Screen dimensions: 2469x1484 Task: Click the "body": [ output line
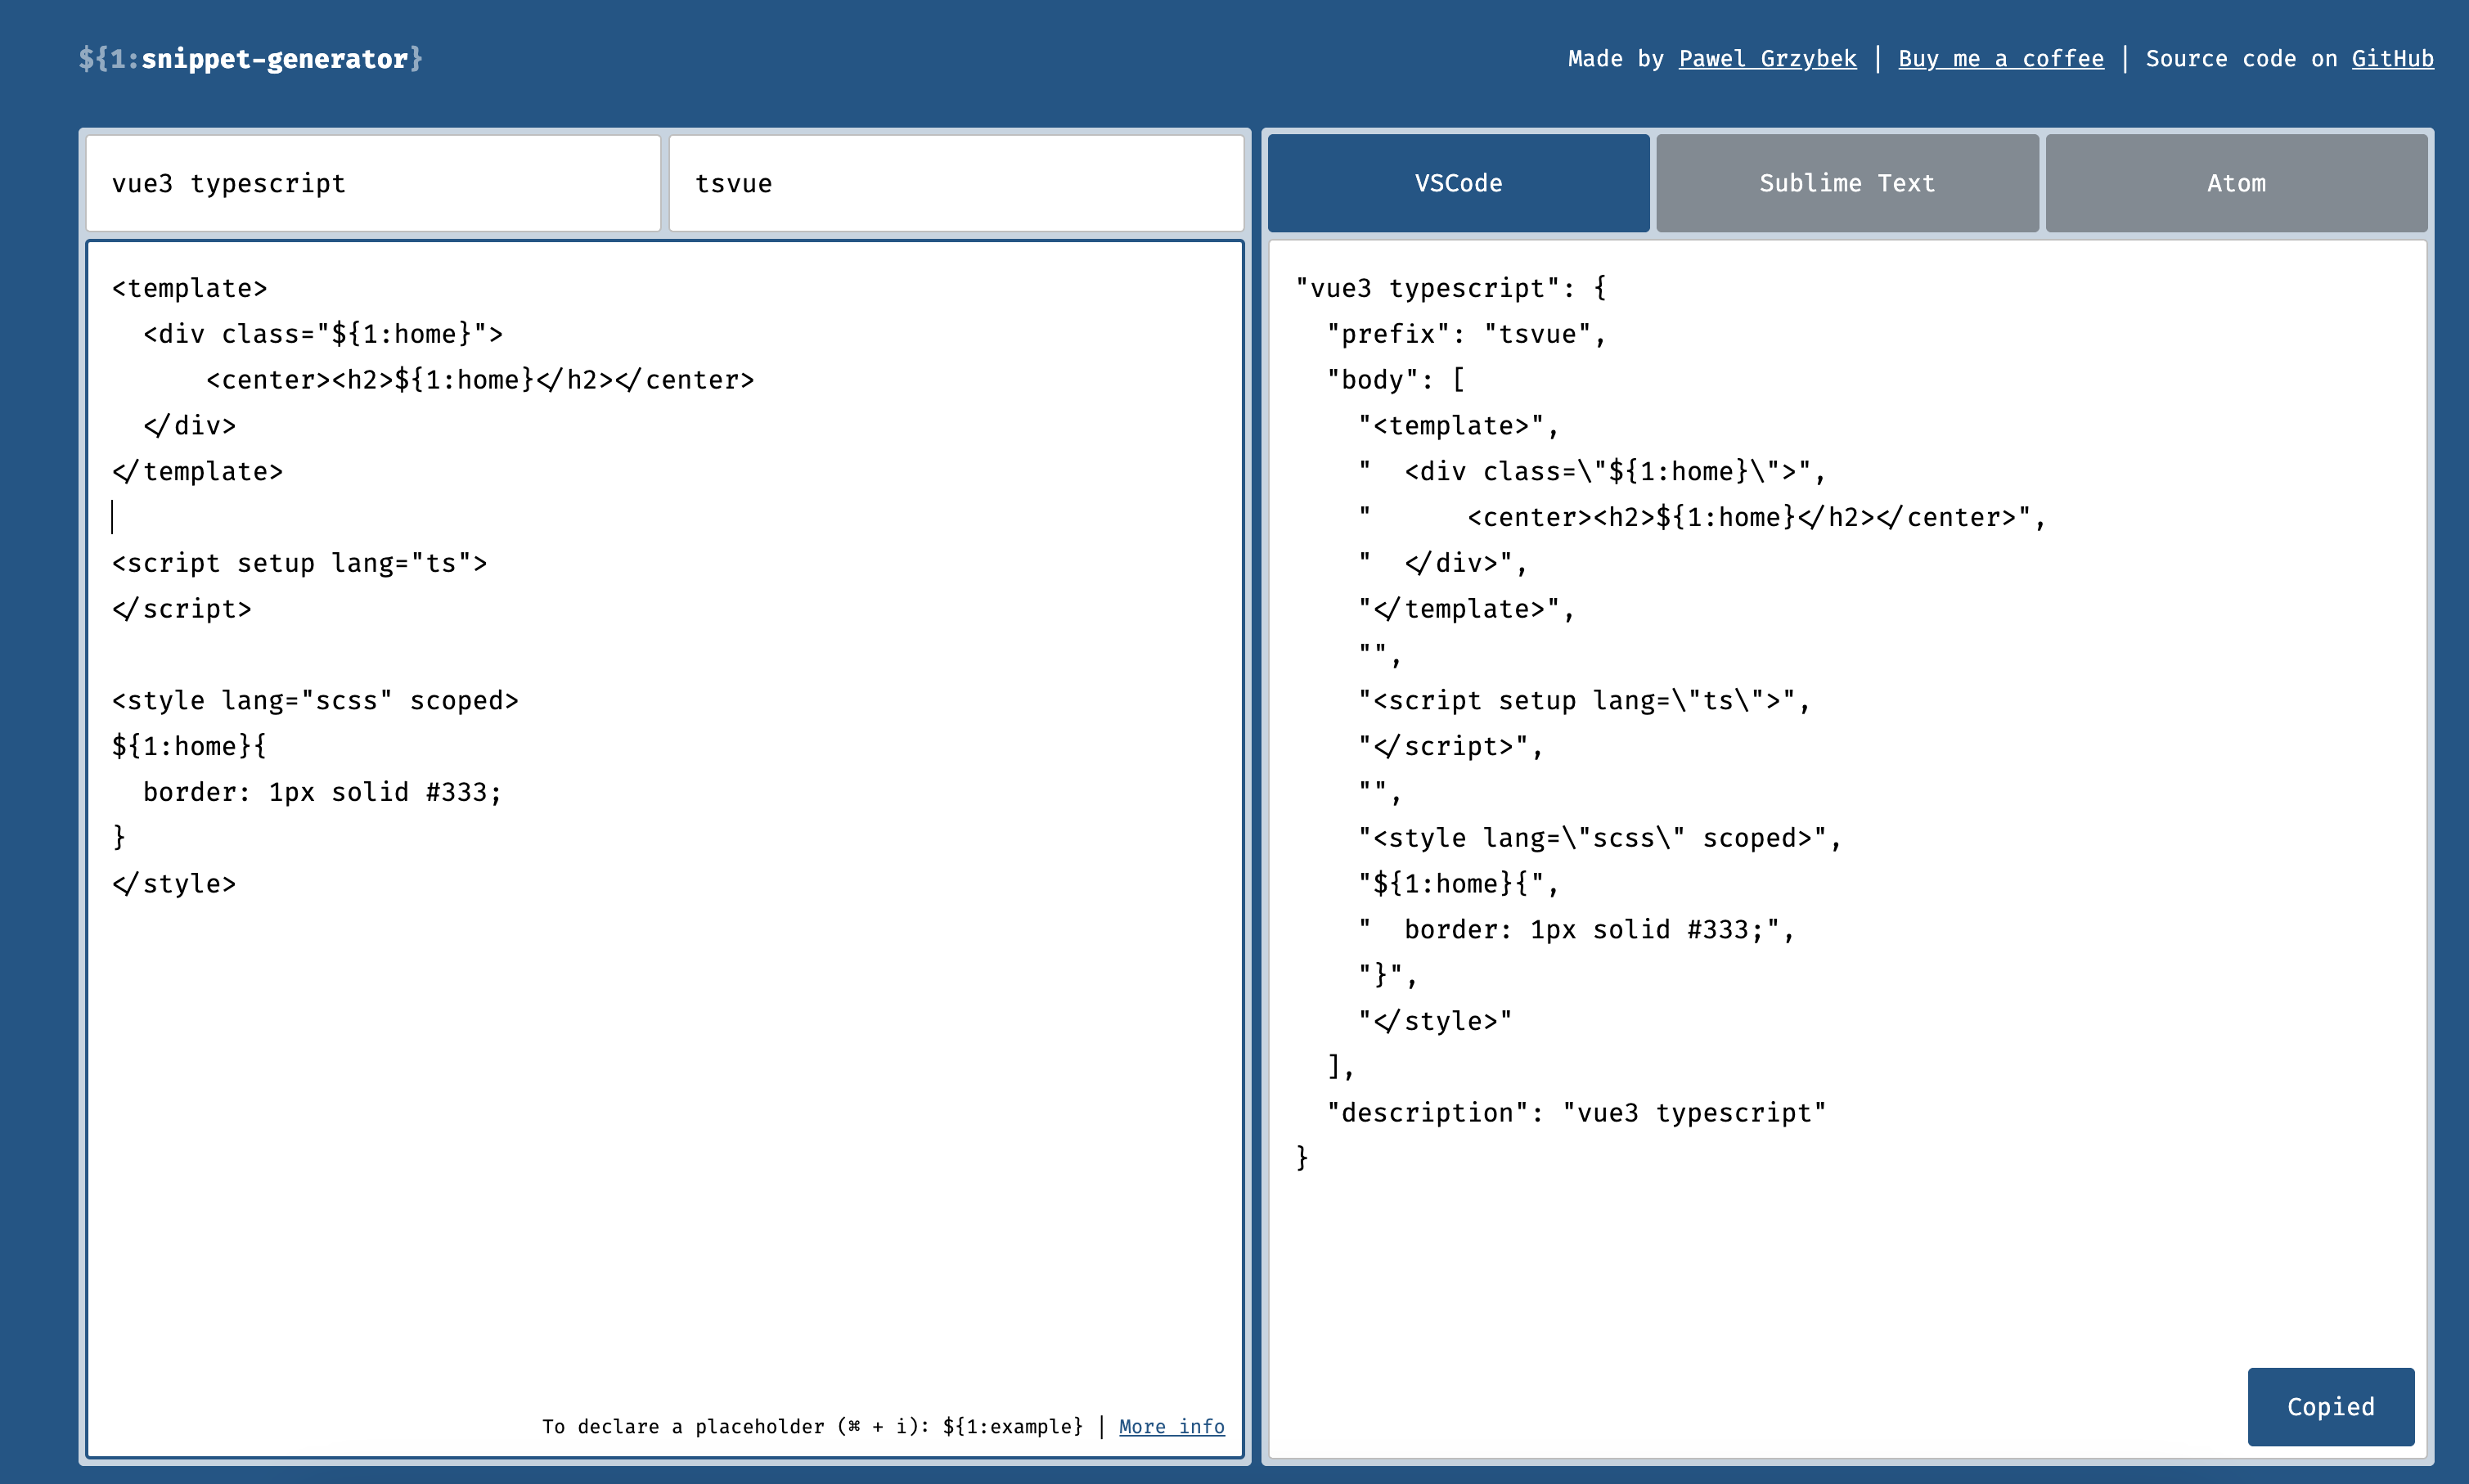(1396, 380)
